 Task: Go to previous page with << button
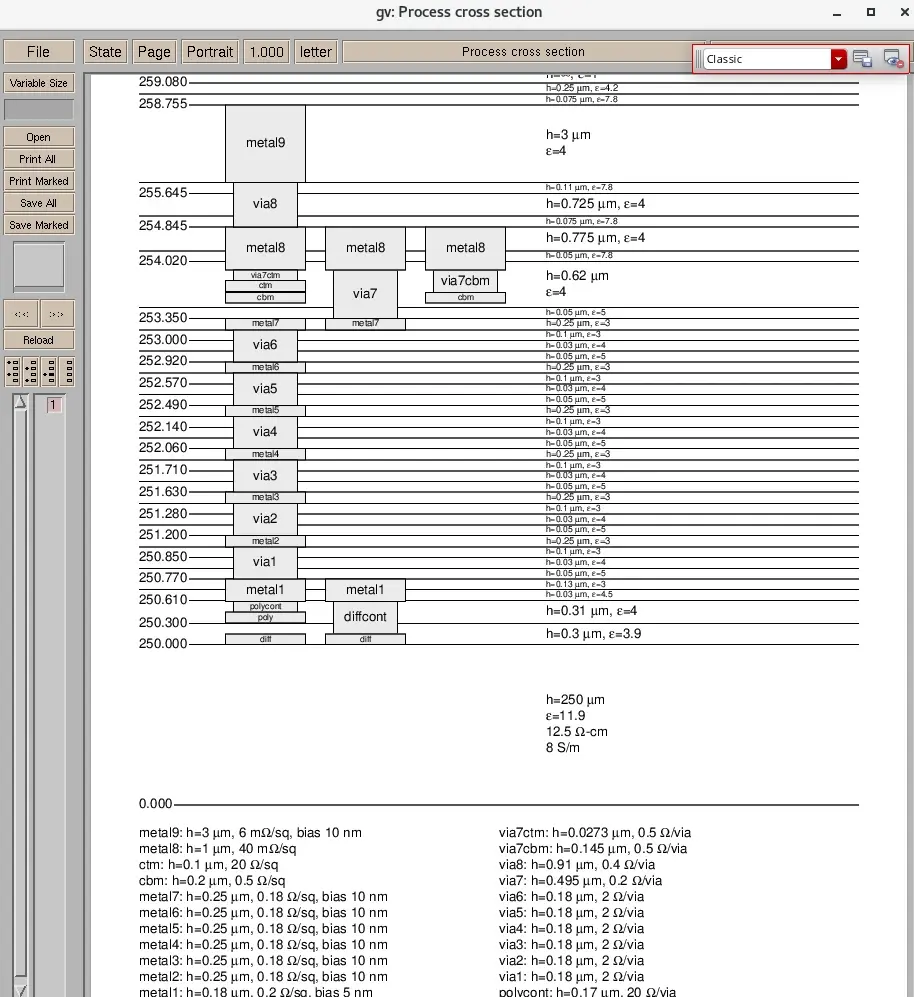click(21, 313)
